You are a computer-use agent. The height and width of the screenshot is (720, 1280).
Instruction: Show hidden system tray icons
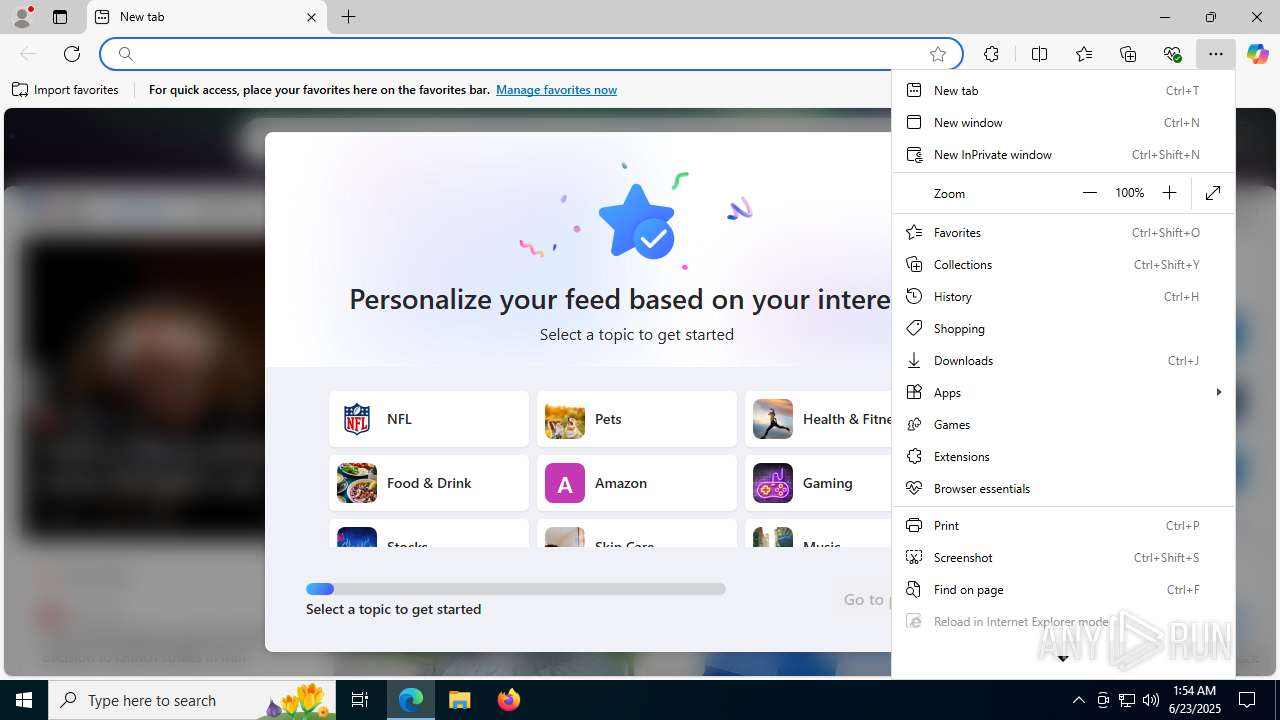(1078, 700)
